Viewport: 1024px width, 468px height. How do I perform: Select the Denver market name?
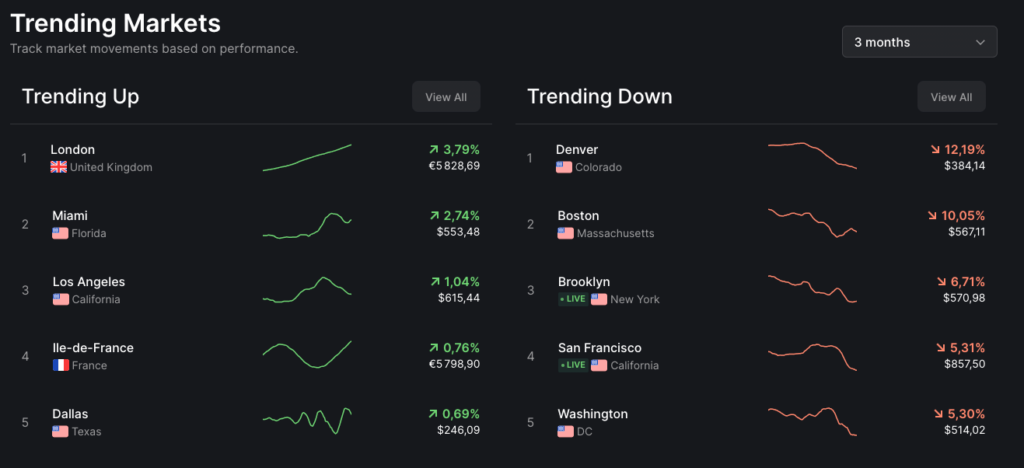[577, 150]
